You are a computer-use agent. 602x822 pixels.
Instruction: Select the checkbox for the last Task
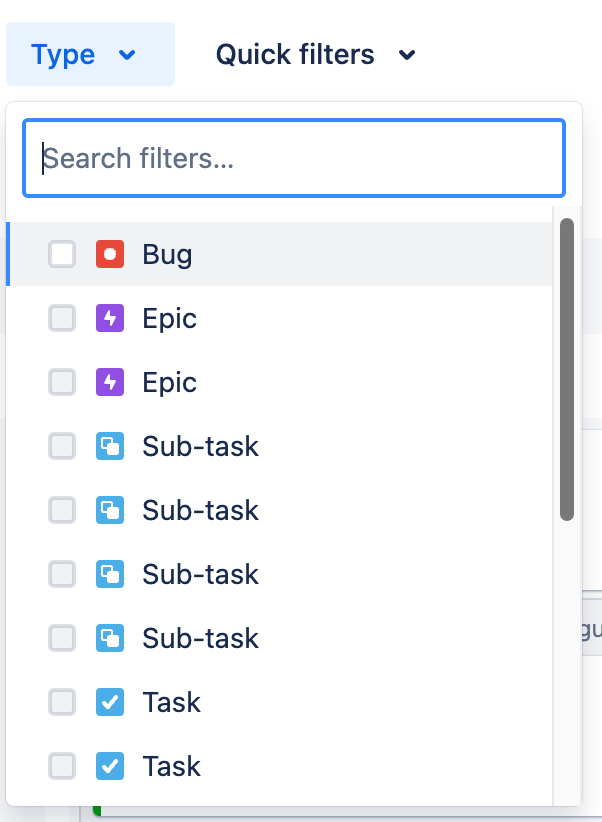click(x=62, y=766)
